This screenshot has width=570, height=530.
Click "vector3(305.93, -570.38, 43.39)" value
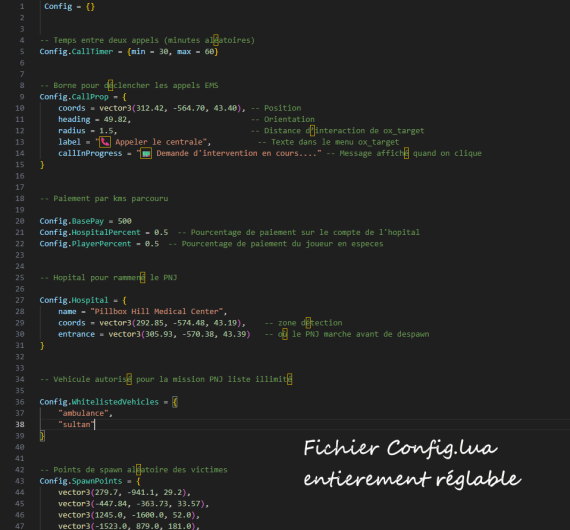pos(179,334)
